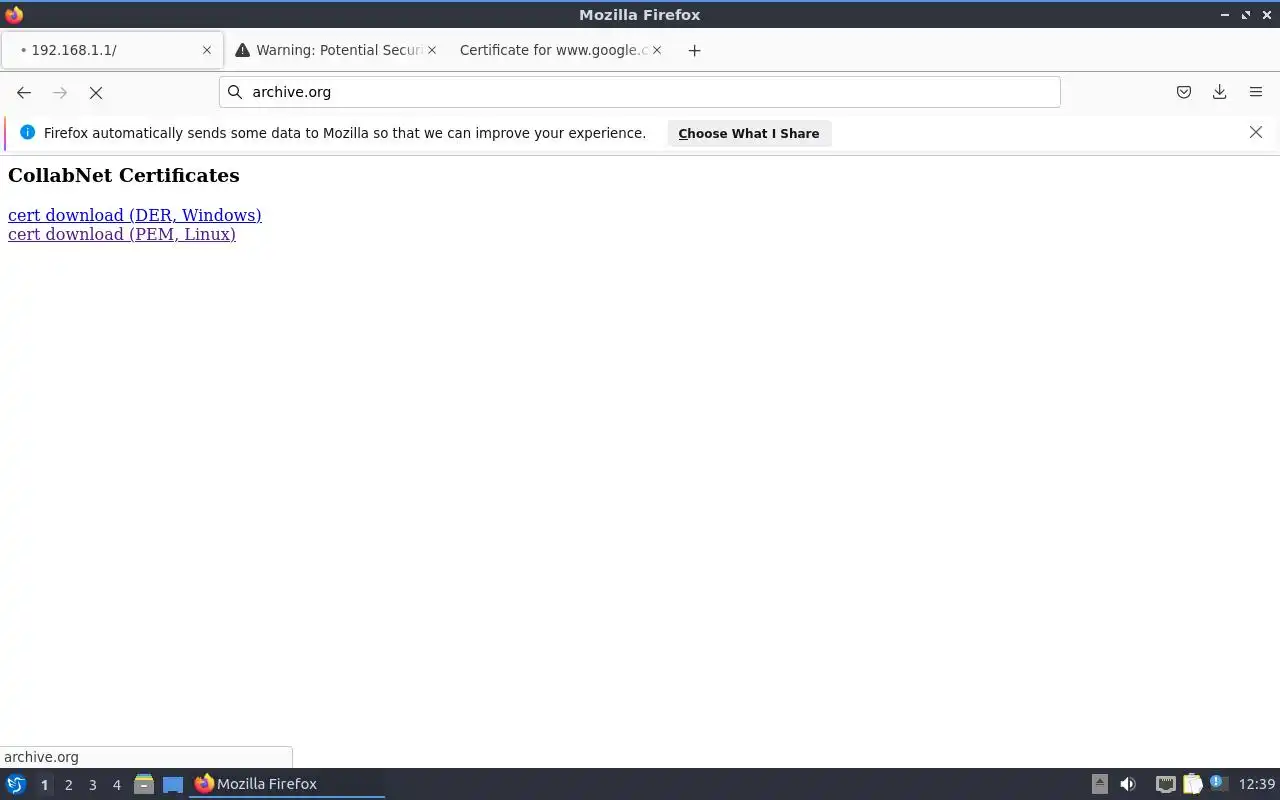Switch to workspace 2
The width and height of the screenshot is (1280, 800).
(x=68, y=785)
